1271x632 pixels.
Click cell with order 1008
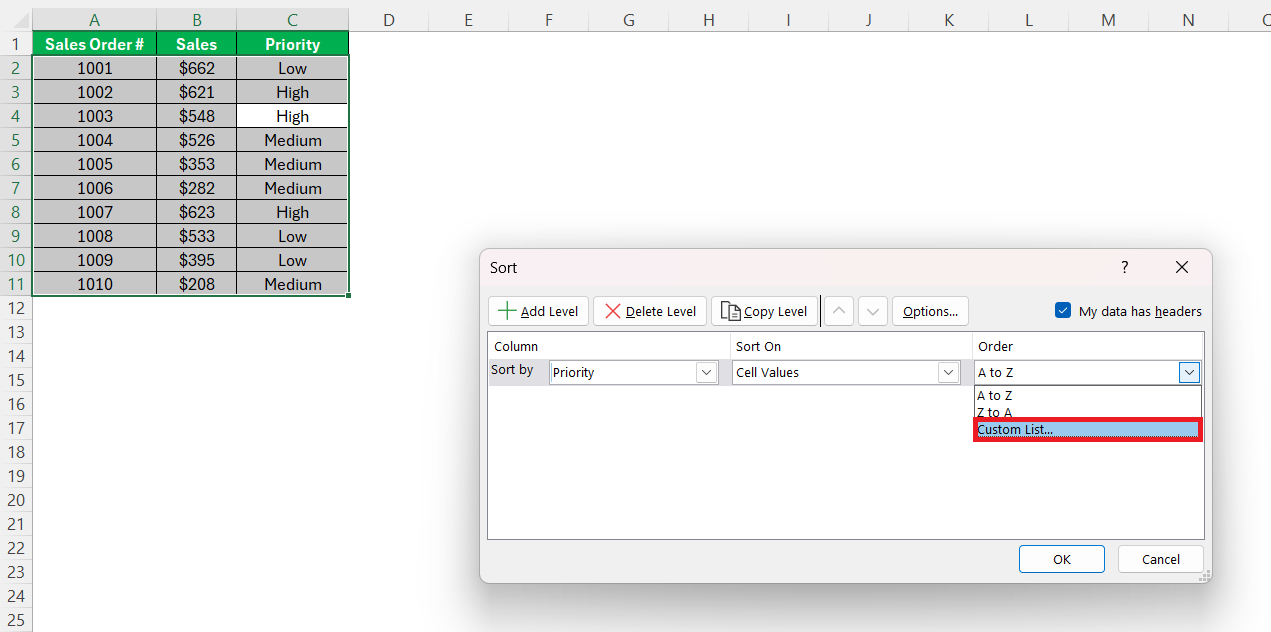pos(95,236)
